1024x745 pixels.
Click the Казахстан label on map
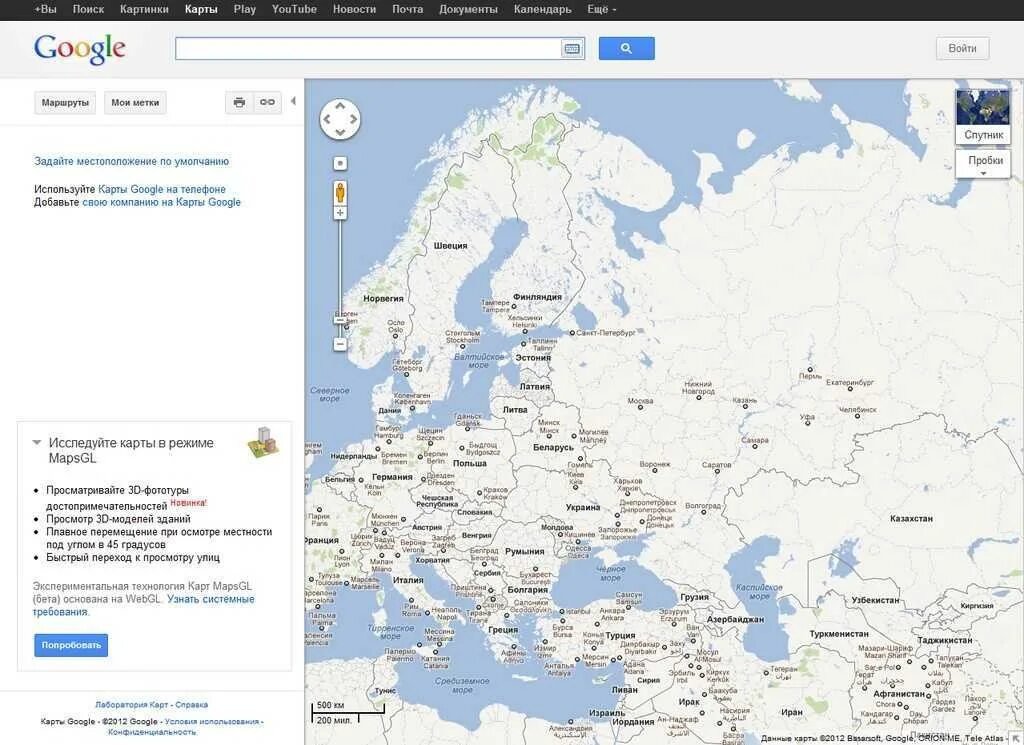(911, 518)
